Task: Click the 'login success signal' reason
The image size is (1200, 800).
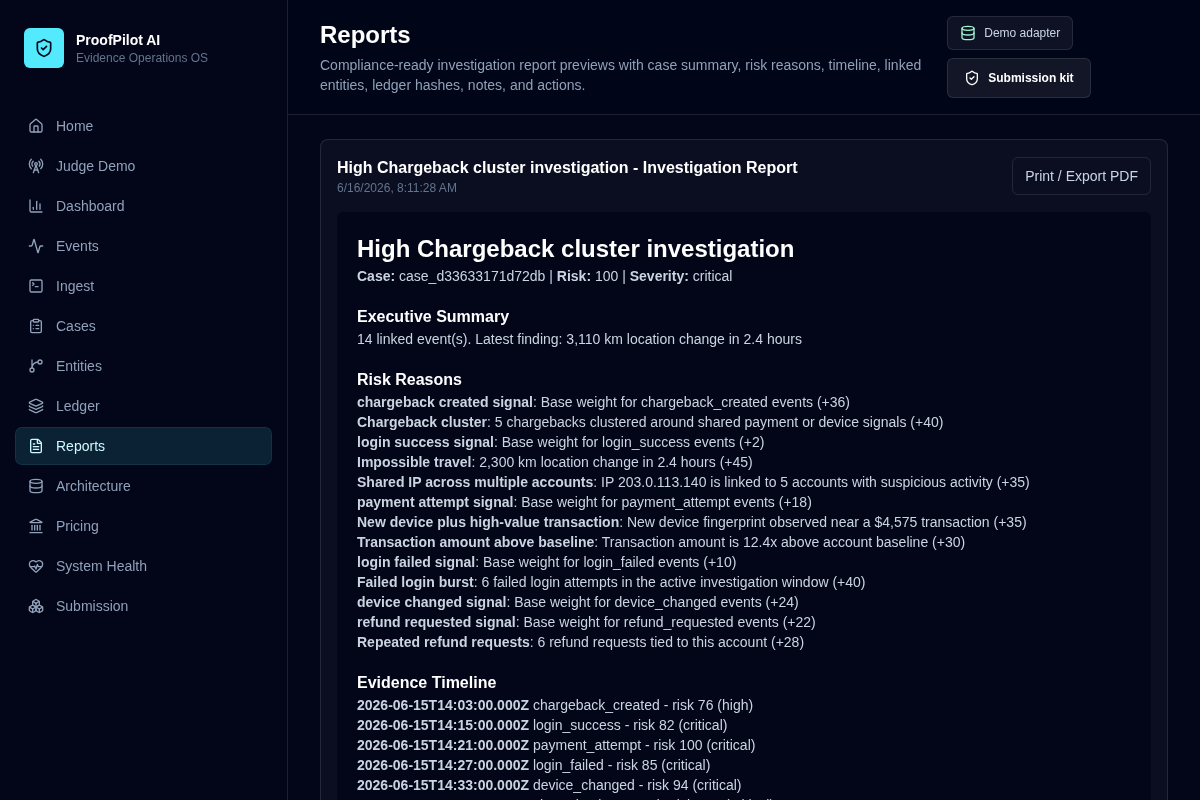Action: (560, 442)
